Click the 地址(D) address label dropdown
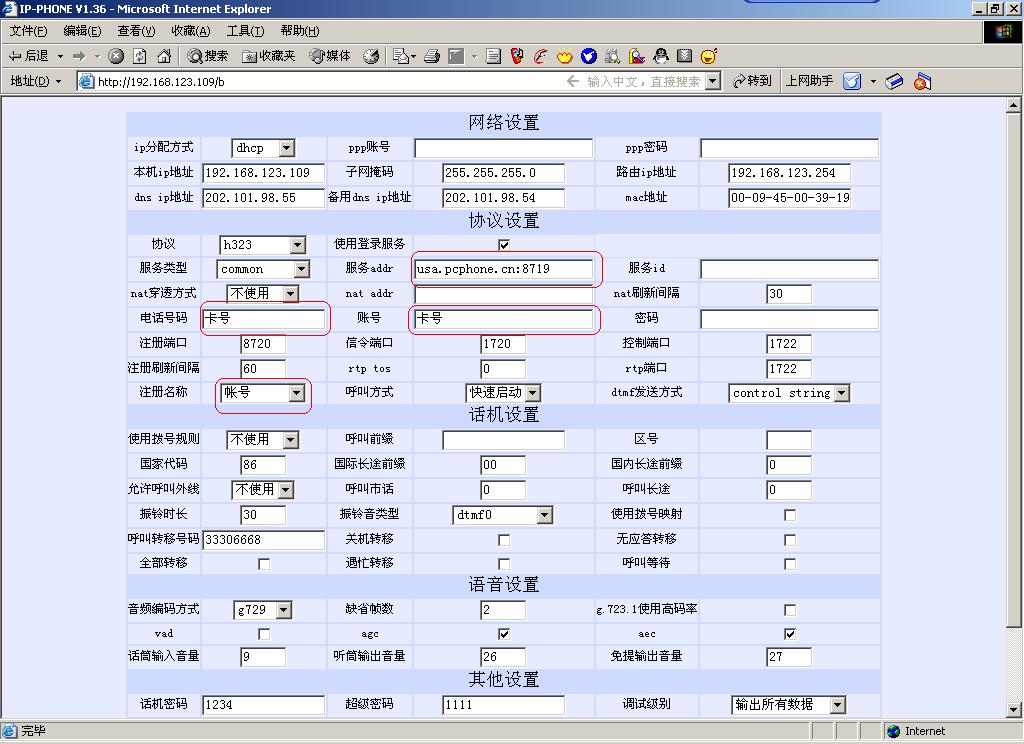This screenshot has height=744, width=1024. (35, 81)
